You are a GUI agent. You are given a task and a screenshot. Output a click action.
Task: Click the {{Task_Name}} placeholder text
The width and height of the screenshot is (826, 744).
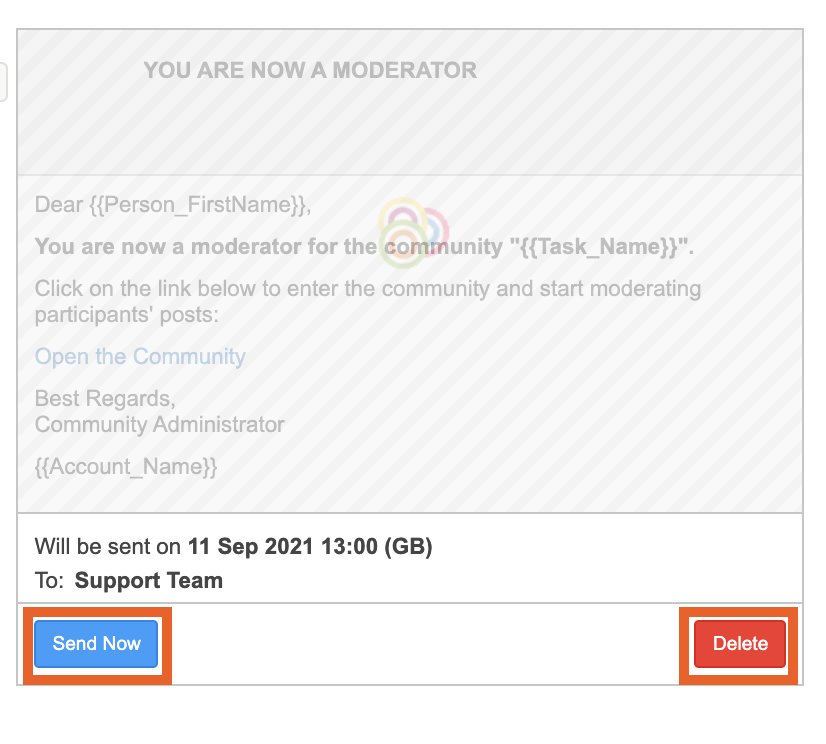click(602, 247)
